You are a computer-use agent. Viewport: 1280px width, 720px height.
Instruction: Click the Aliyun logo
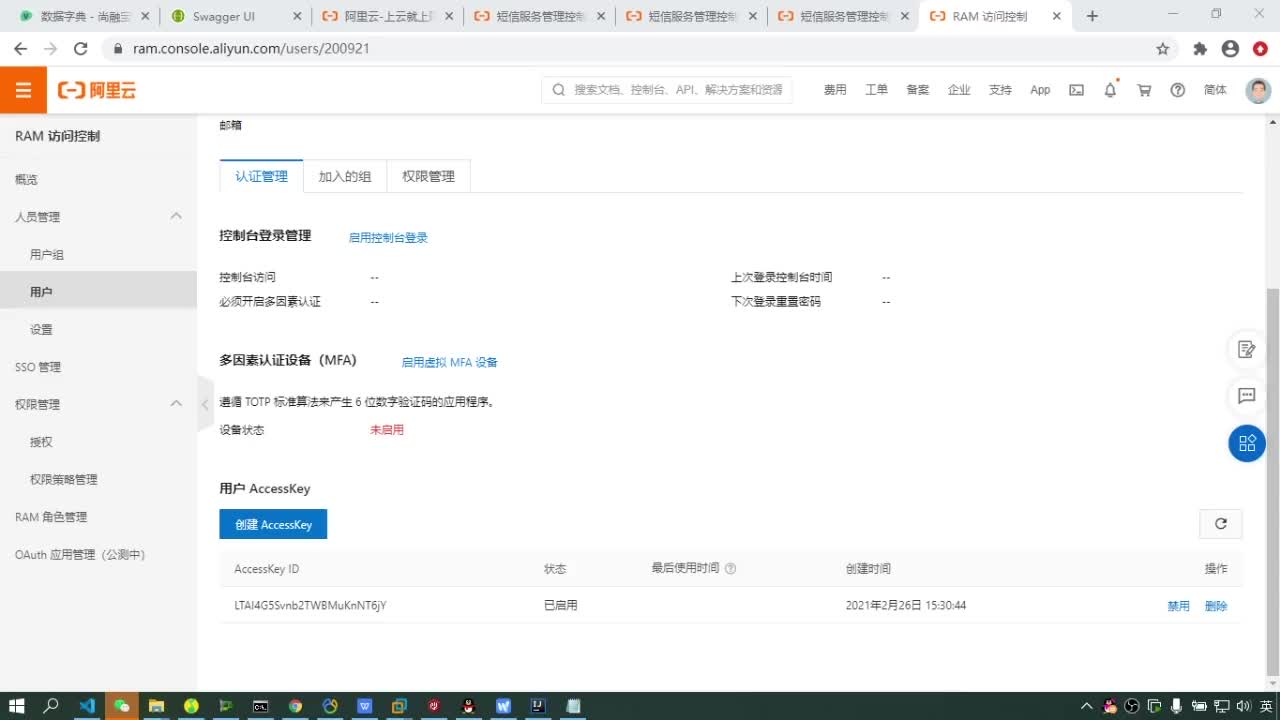97,90
